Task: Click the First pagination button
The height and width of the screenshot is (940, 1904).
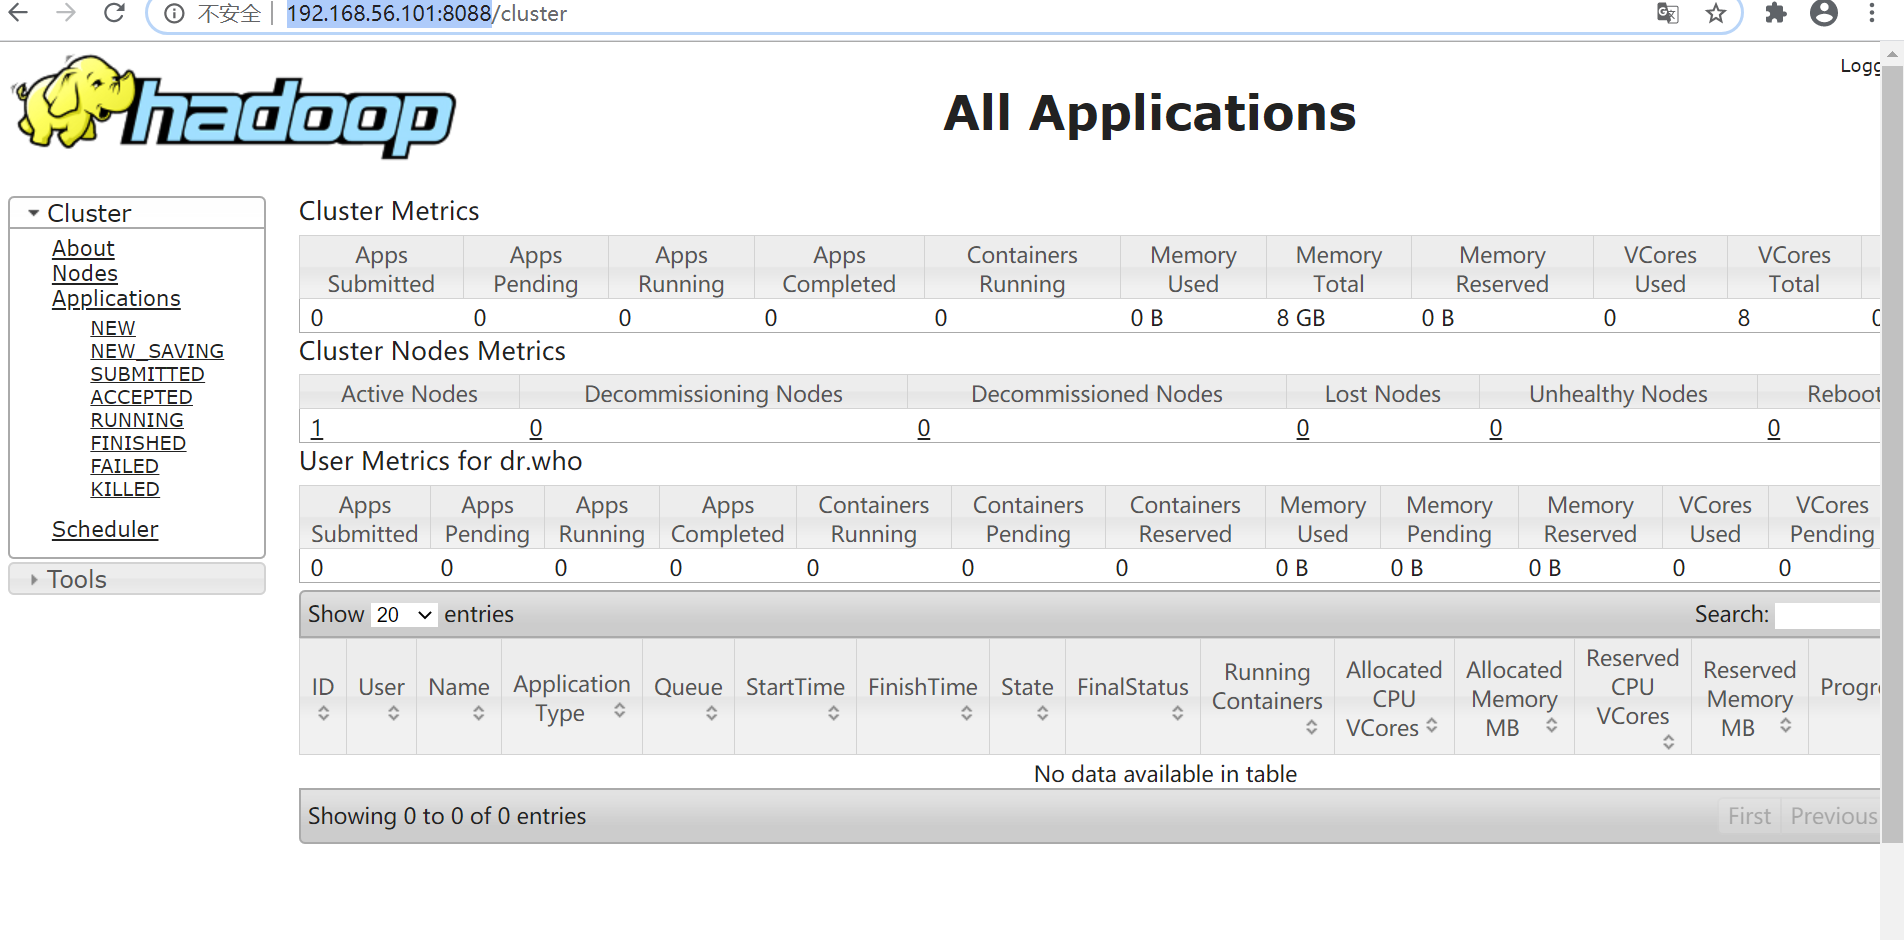Action: pyautogui.click(x=1749, y=816)
